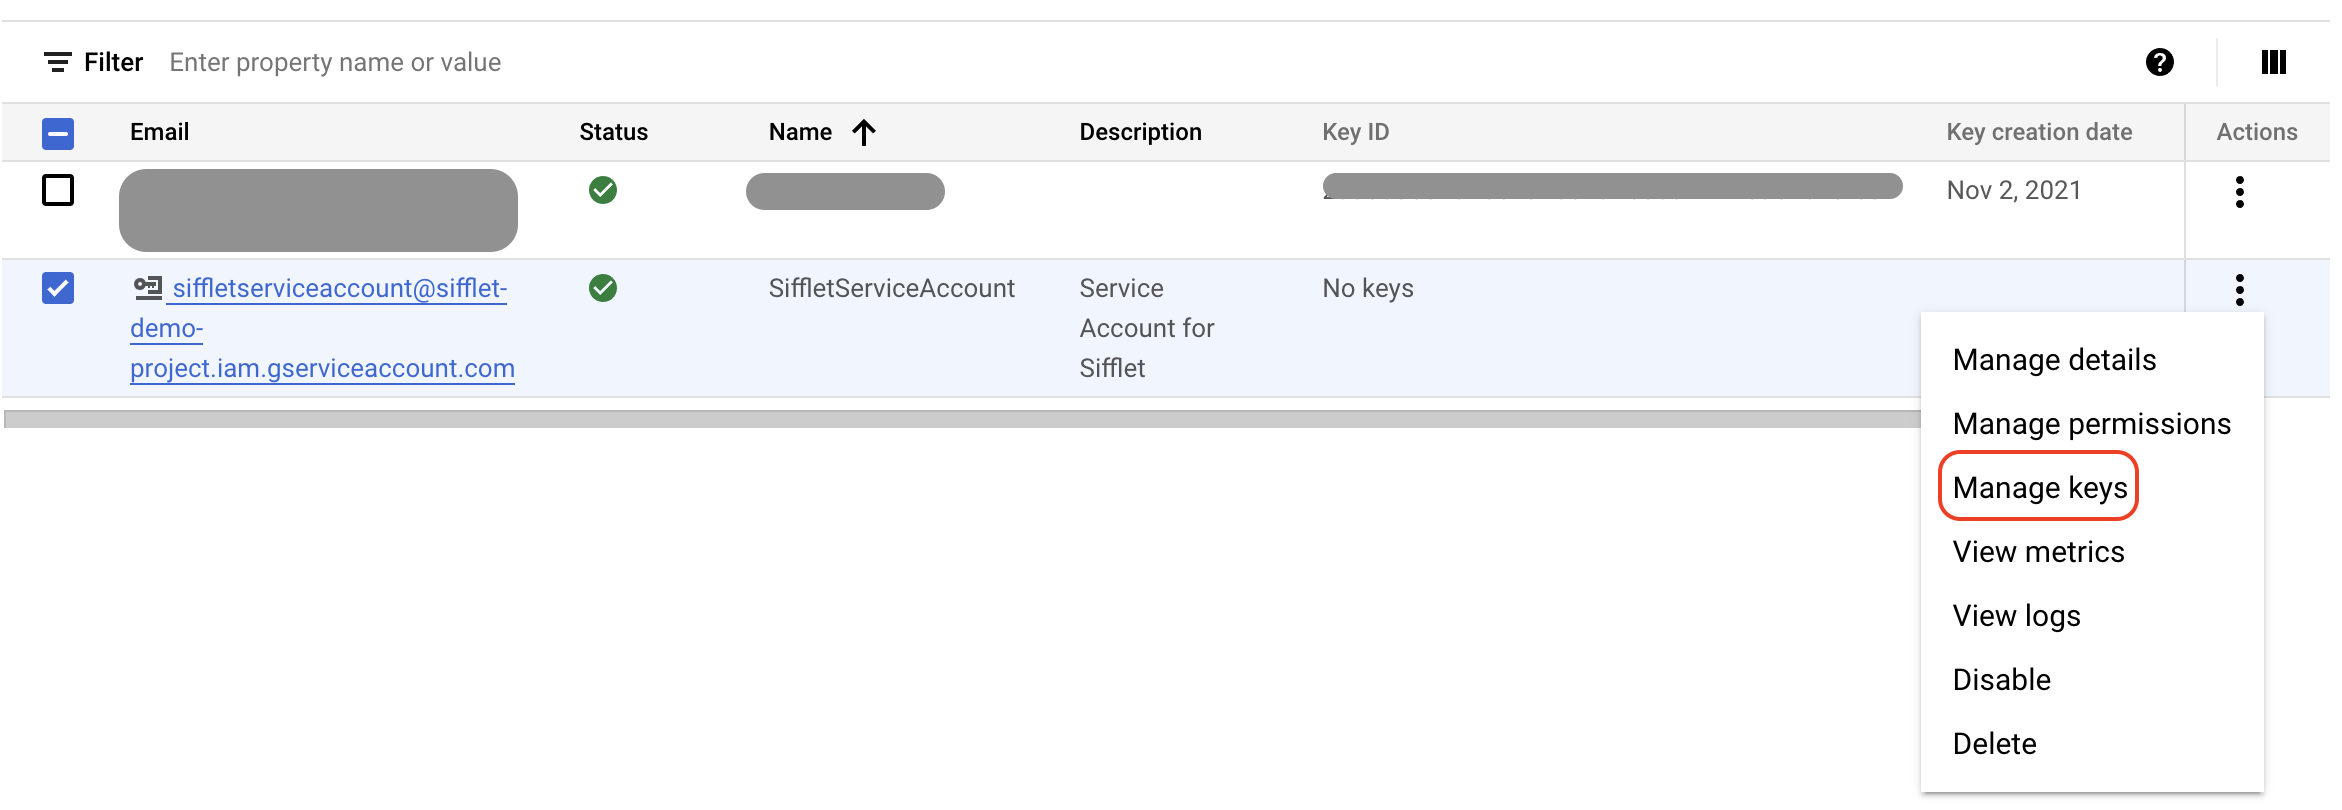Check the first row's checkbox
Screen dimensions: 2342x810
pos(58,190)
